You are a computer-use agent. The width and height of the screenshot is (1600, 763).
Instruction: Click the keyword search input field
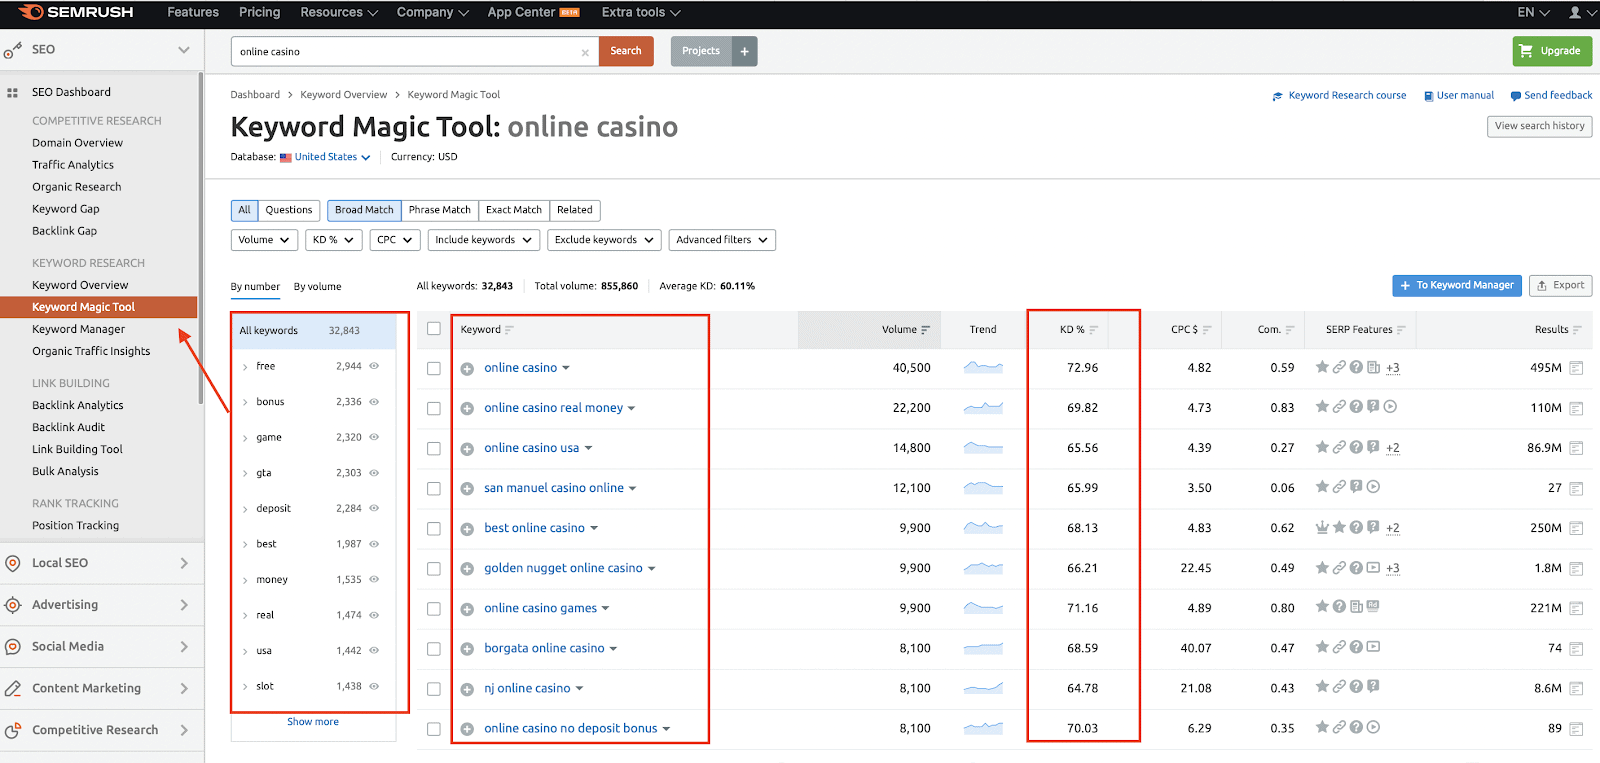pos(405,52)
